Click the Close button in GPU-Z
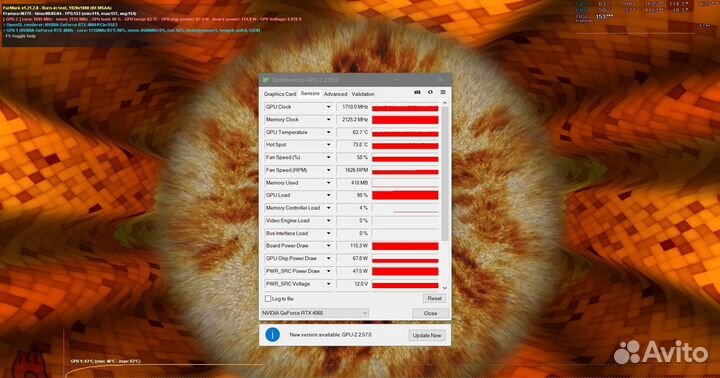Image resolution: width=720 pixels, height=378 pixels. coord(430,313)
